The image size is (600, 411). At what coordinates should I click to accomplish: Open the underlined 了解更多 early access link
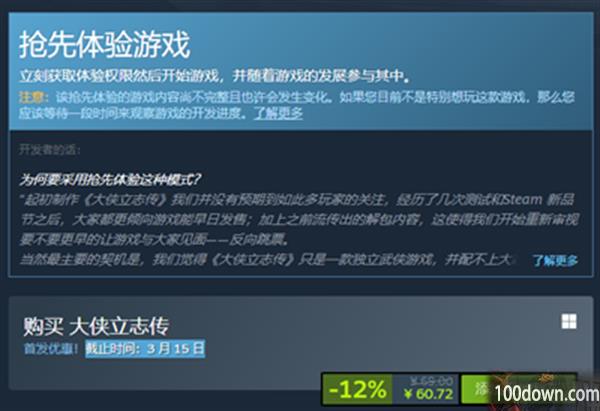click(278, 113)
